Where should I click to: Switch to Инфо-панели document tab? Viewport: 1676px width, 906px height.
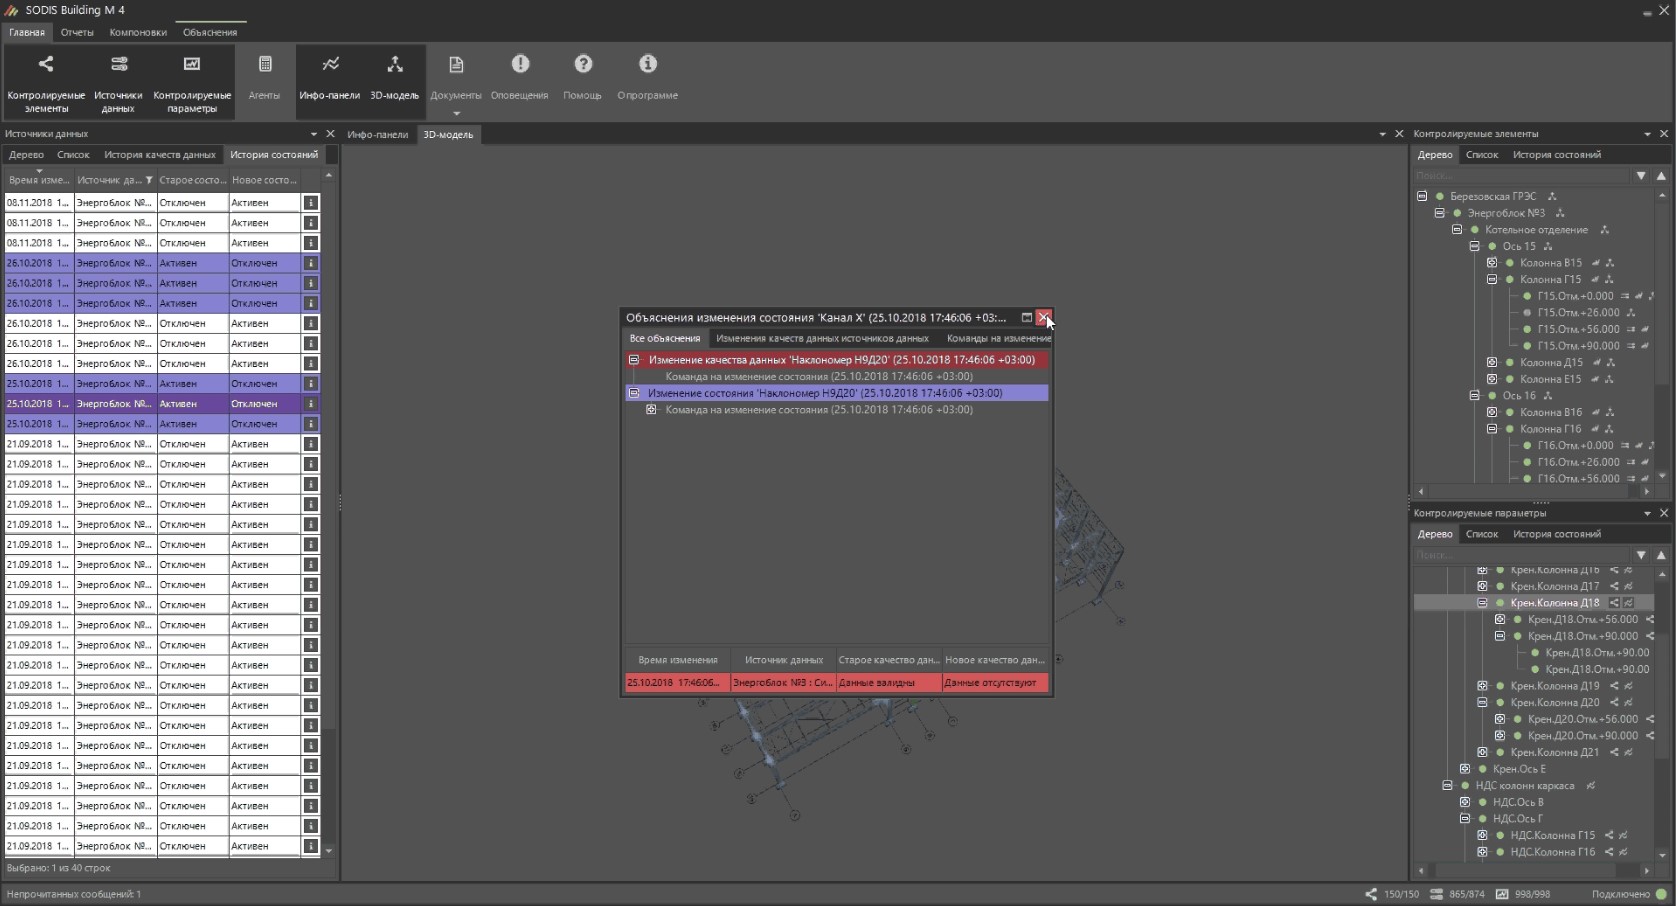(x=378, y=134)
